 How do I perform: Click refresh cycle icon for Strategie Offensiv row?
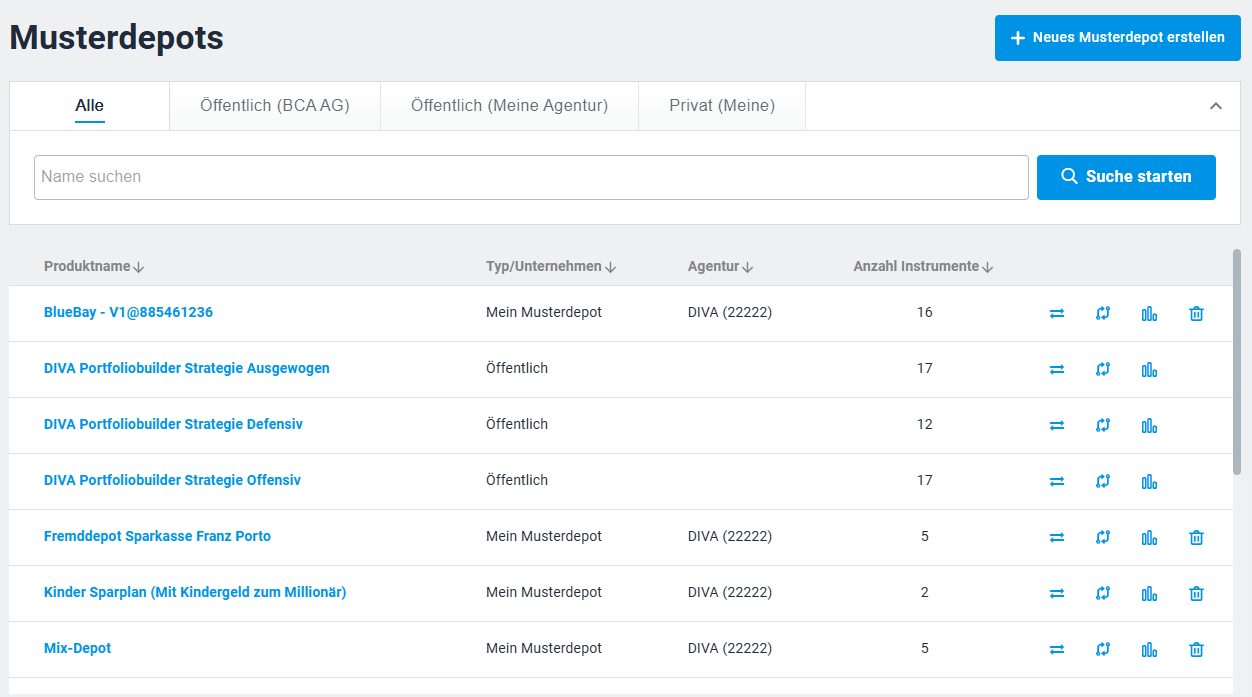[1103, 481]
